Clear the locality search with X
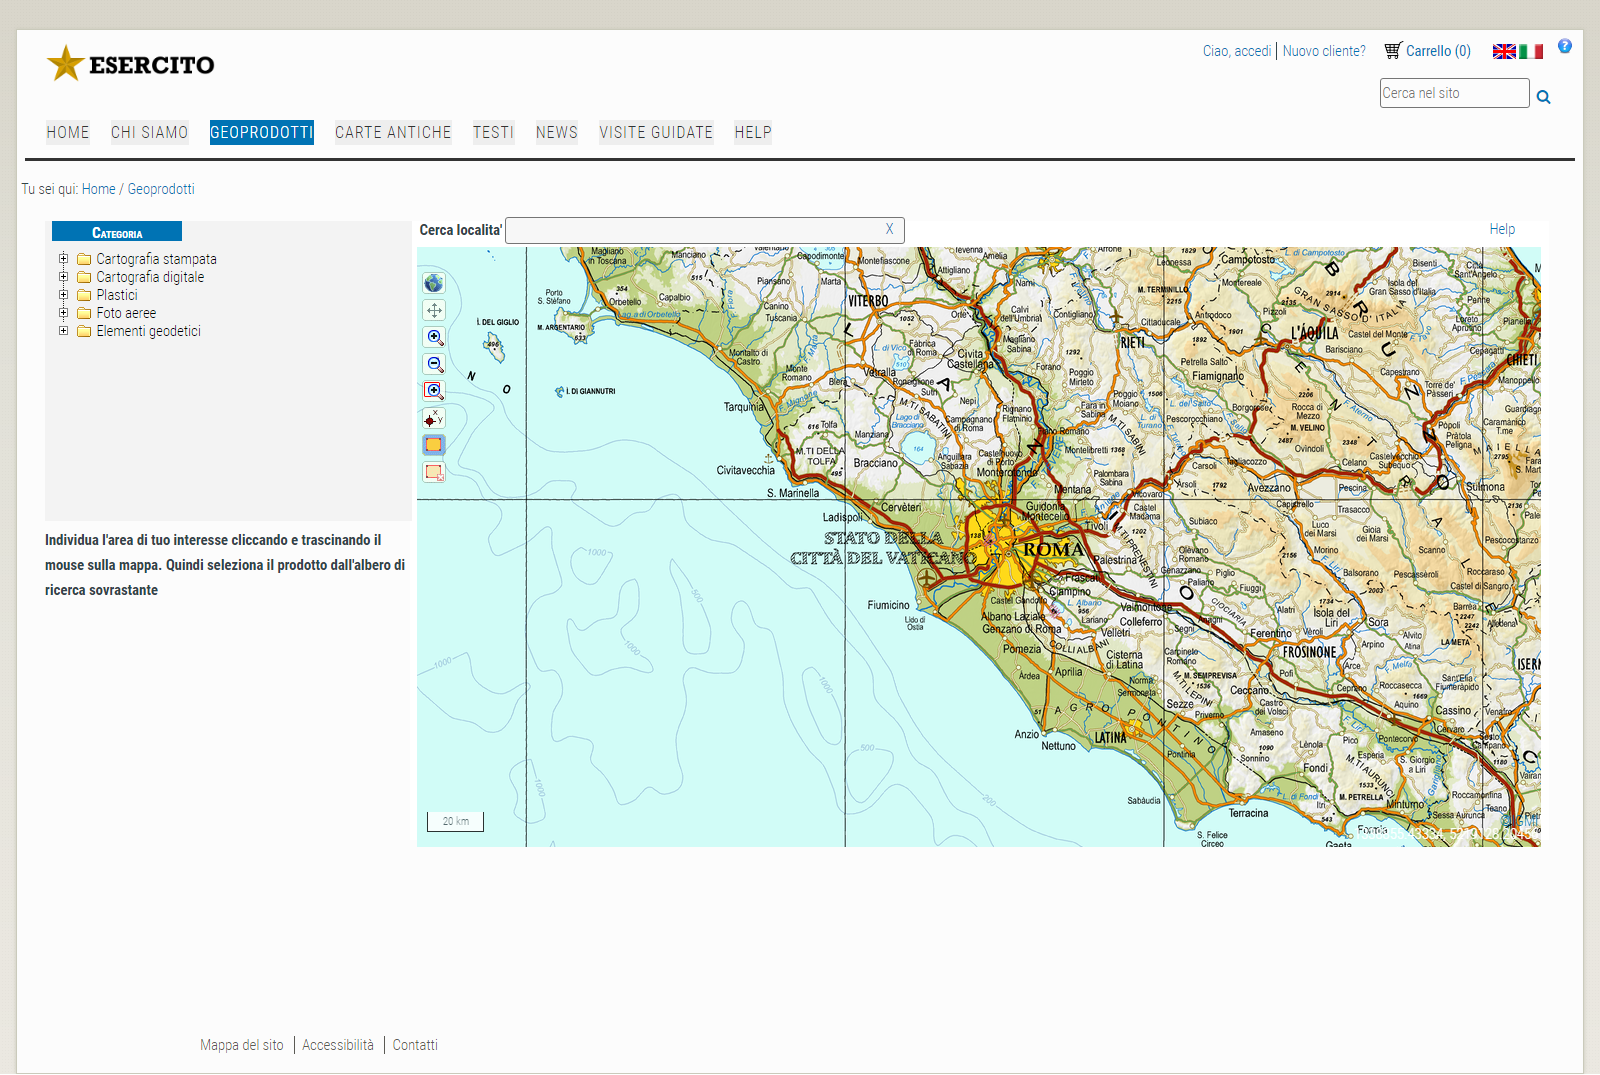The height and width of the screenshot is (1075, 1600). pyautogui.click(x=889, y=229)
